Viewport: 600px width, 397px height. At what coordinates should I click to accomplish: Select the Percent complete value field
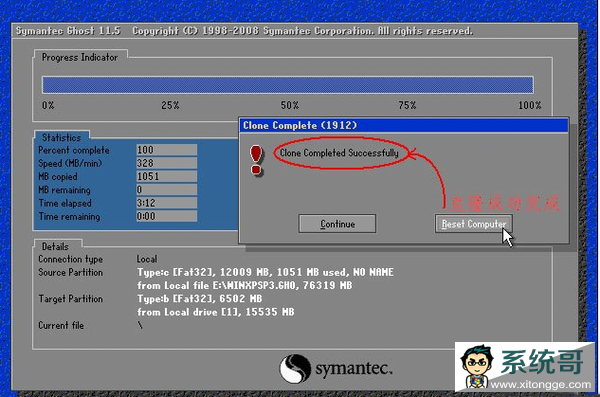[x=167, y=150]
